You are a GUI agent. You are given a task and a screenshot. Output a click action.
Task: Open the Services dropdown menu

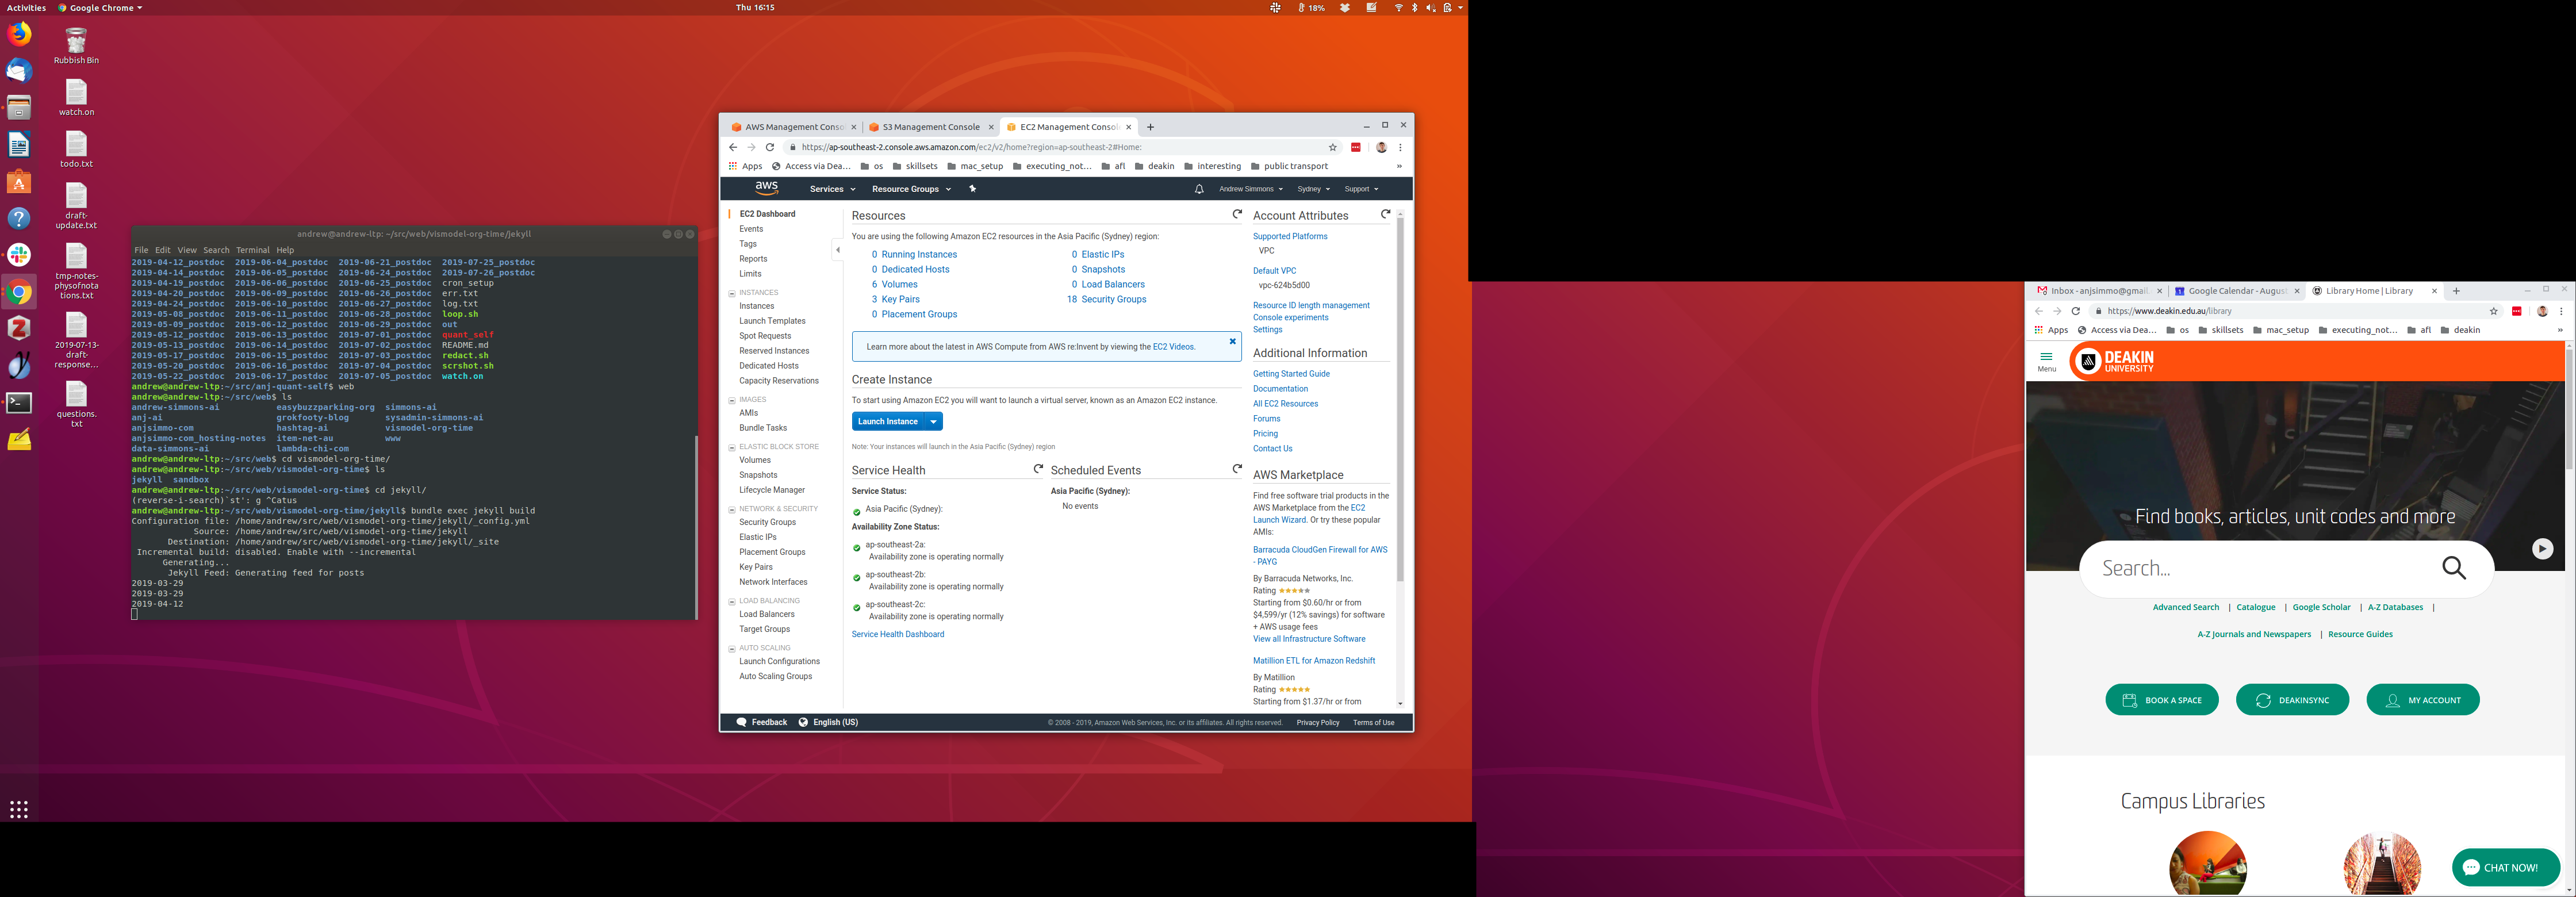(832, 189)
